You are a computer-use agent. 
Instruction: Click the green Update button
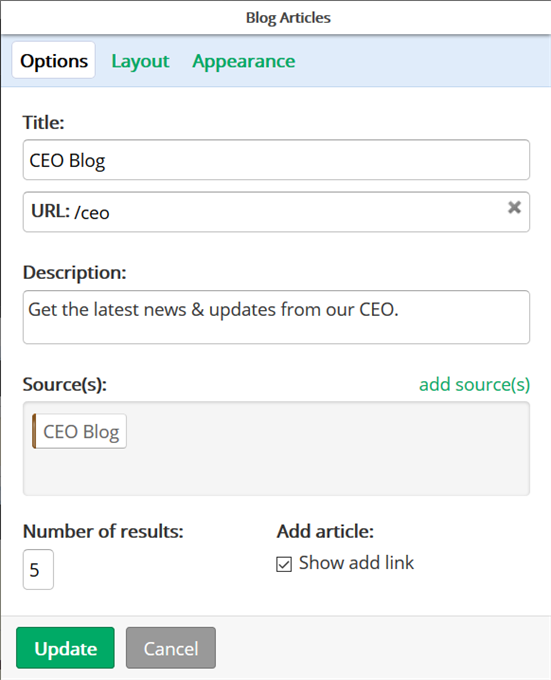tap(65, 648)
